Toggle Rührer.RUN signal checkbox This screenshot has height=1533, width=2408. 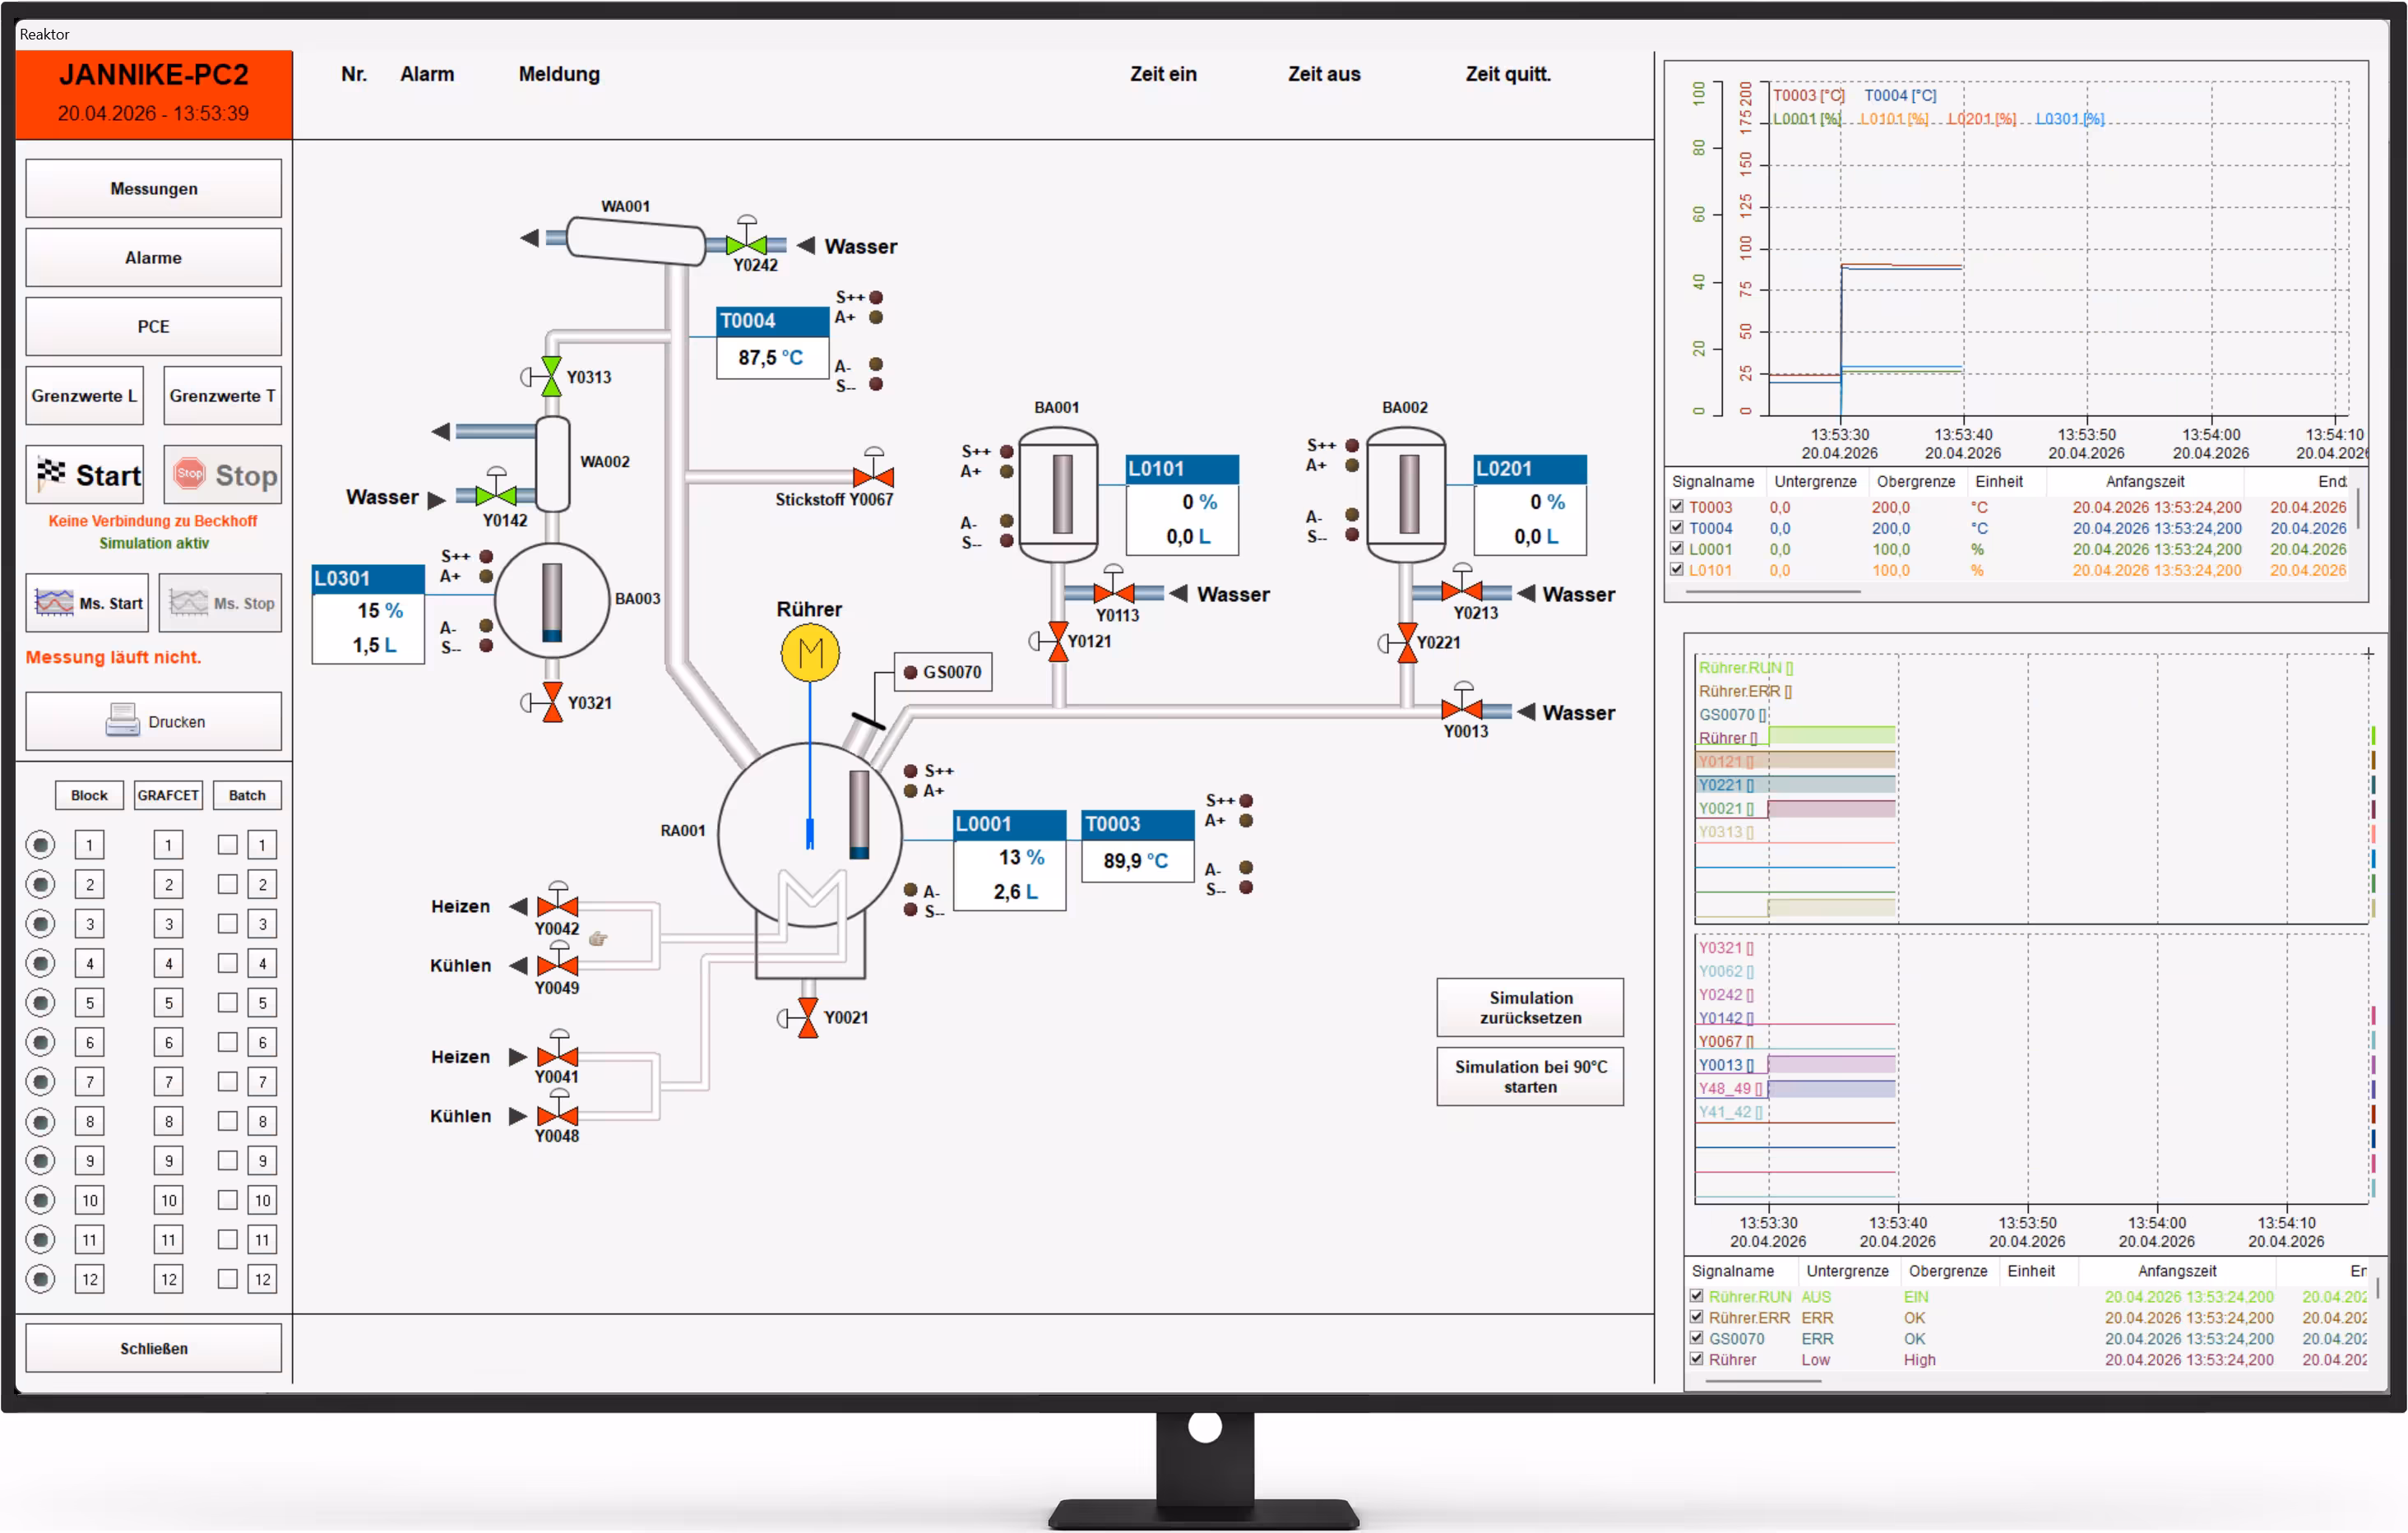coord(1697,1296)
